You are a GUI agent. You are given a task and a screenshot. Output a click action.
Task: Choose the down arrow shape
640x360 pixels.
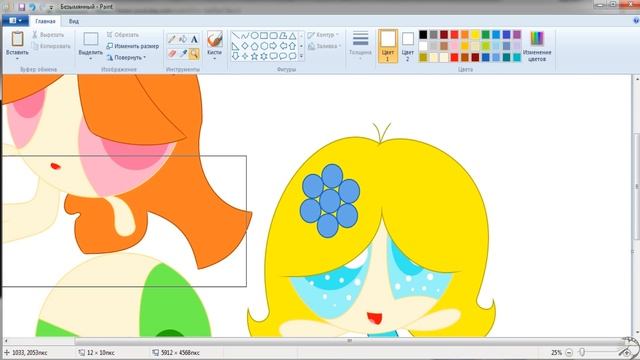[236, 56]
